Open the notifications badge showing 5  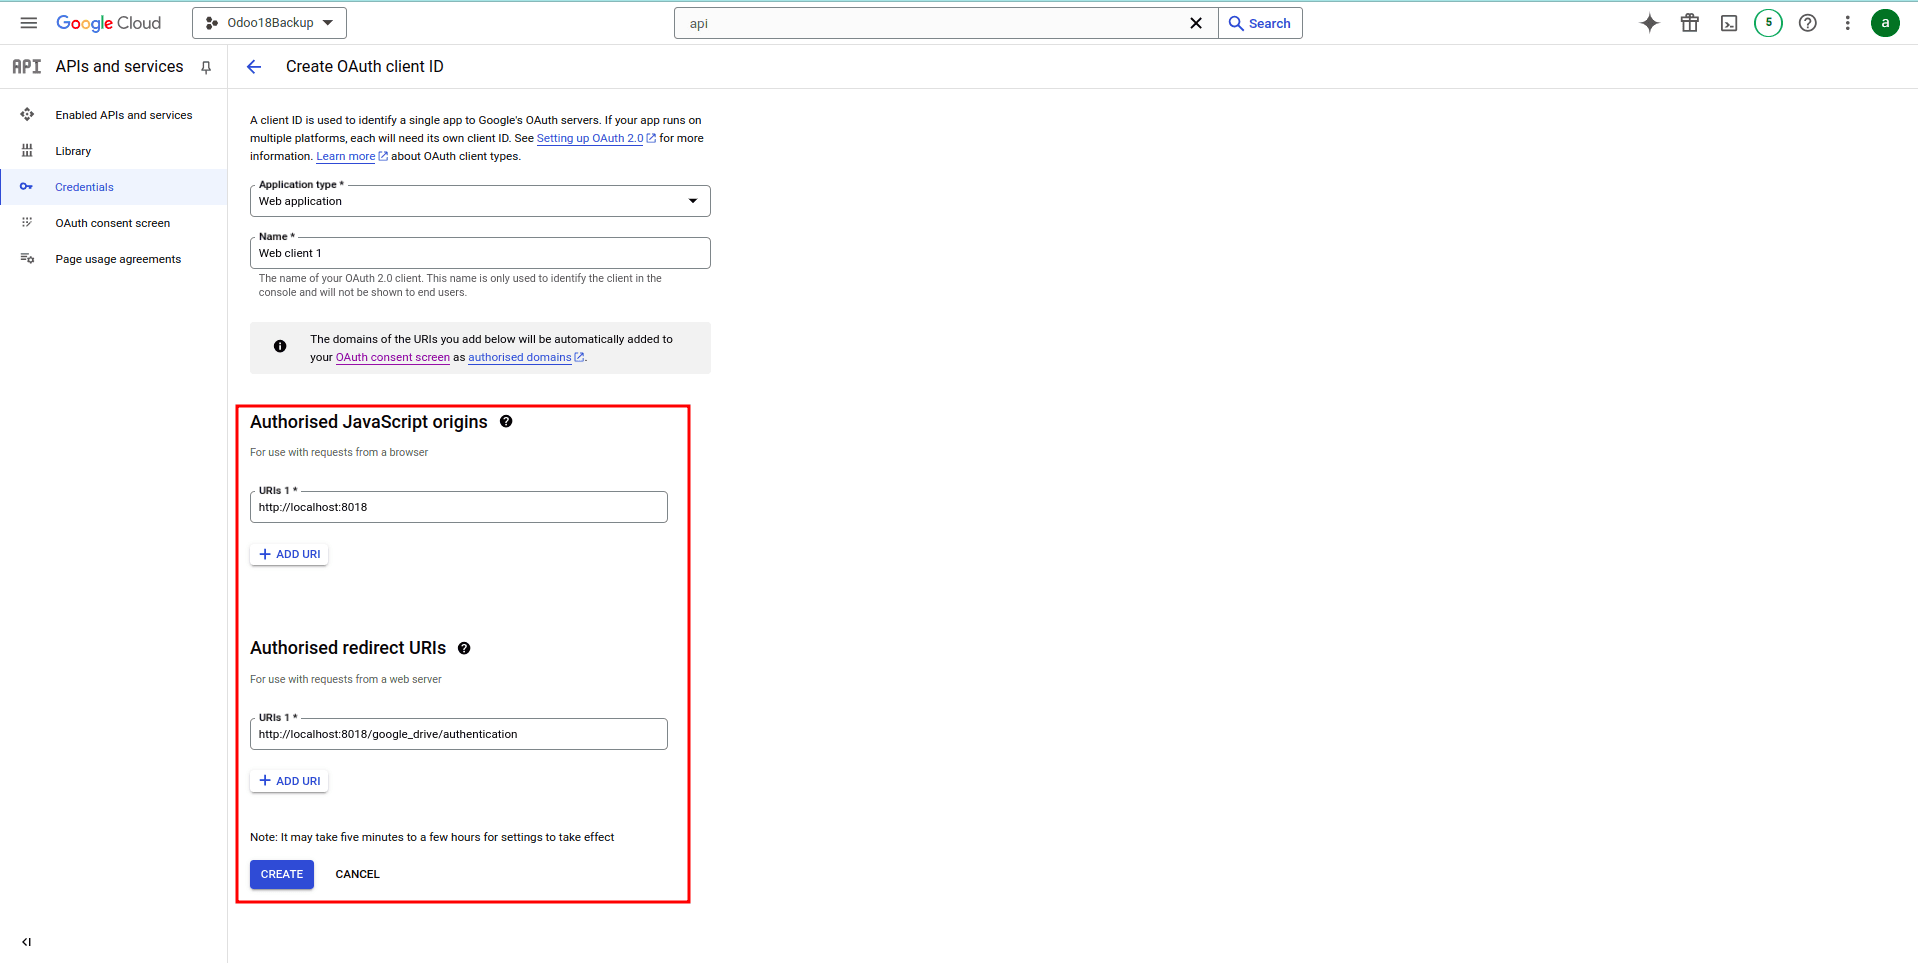click(1767, 23)
